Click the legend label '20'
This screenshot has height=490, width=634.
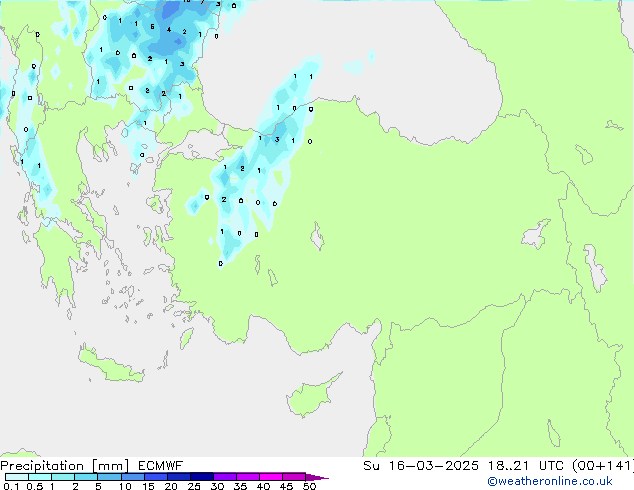[x=171, y=486]
